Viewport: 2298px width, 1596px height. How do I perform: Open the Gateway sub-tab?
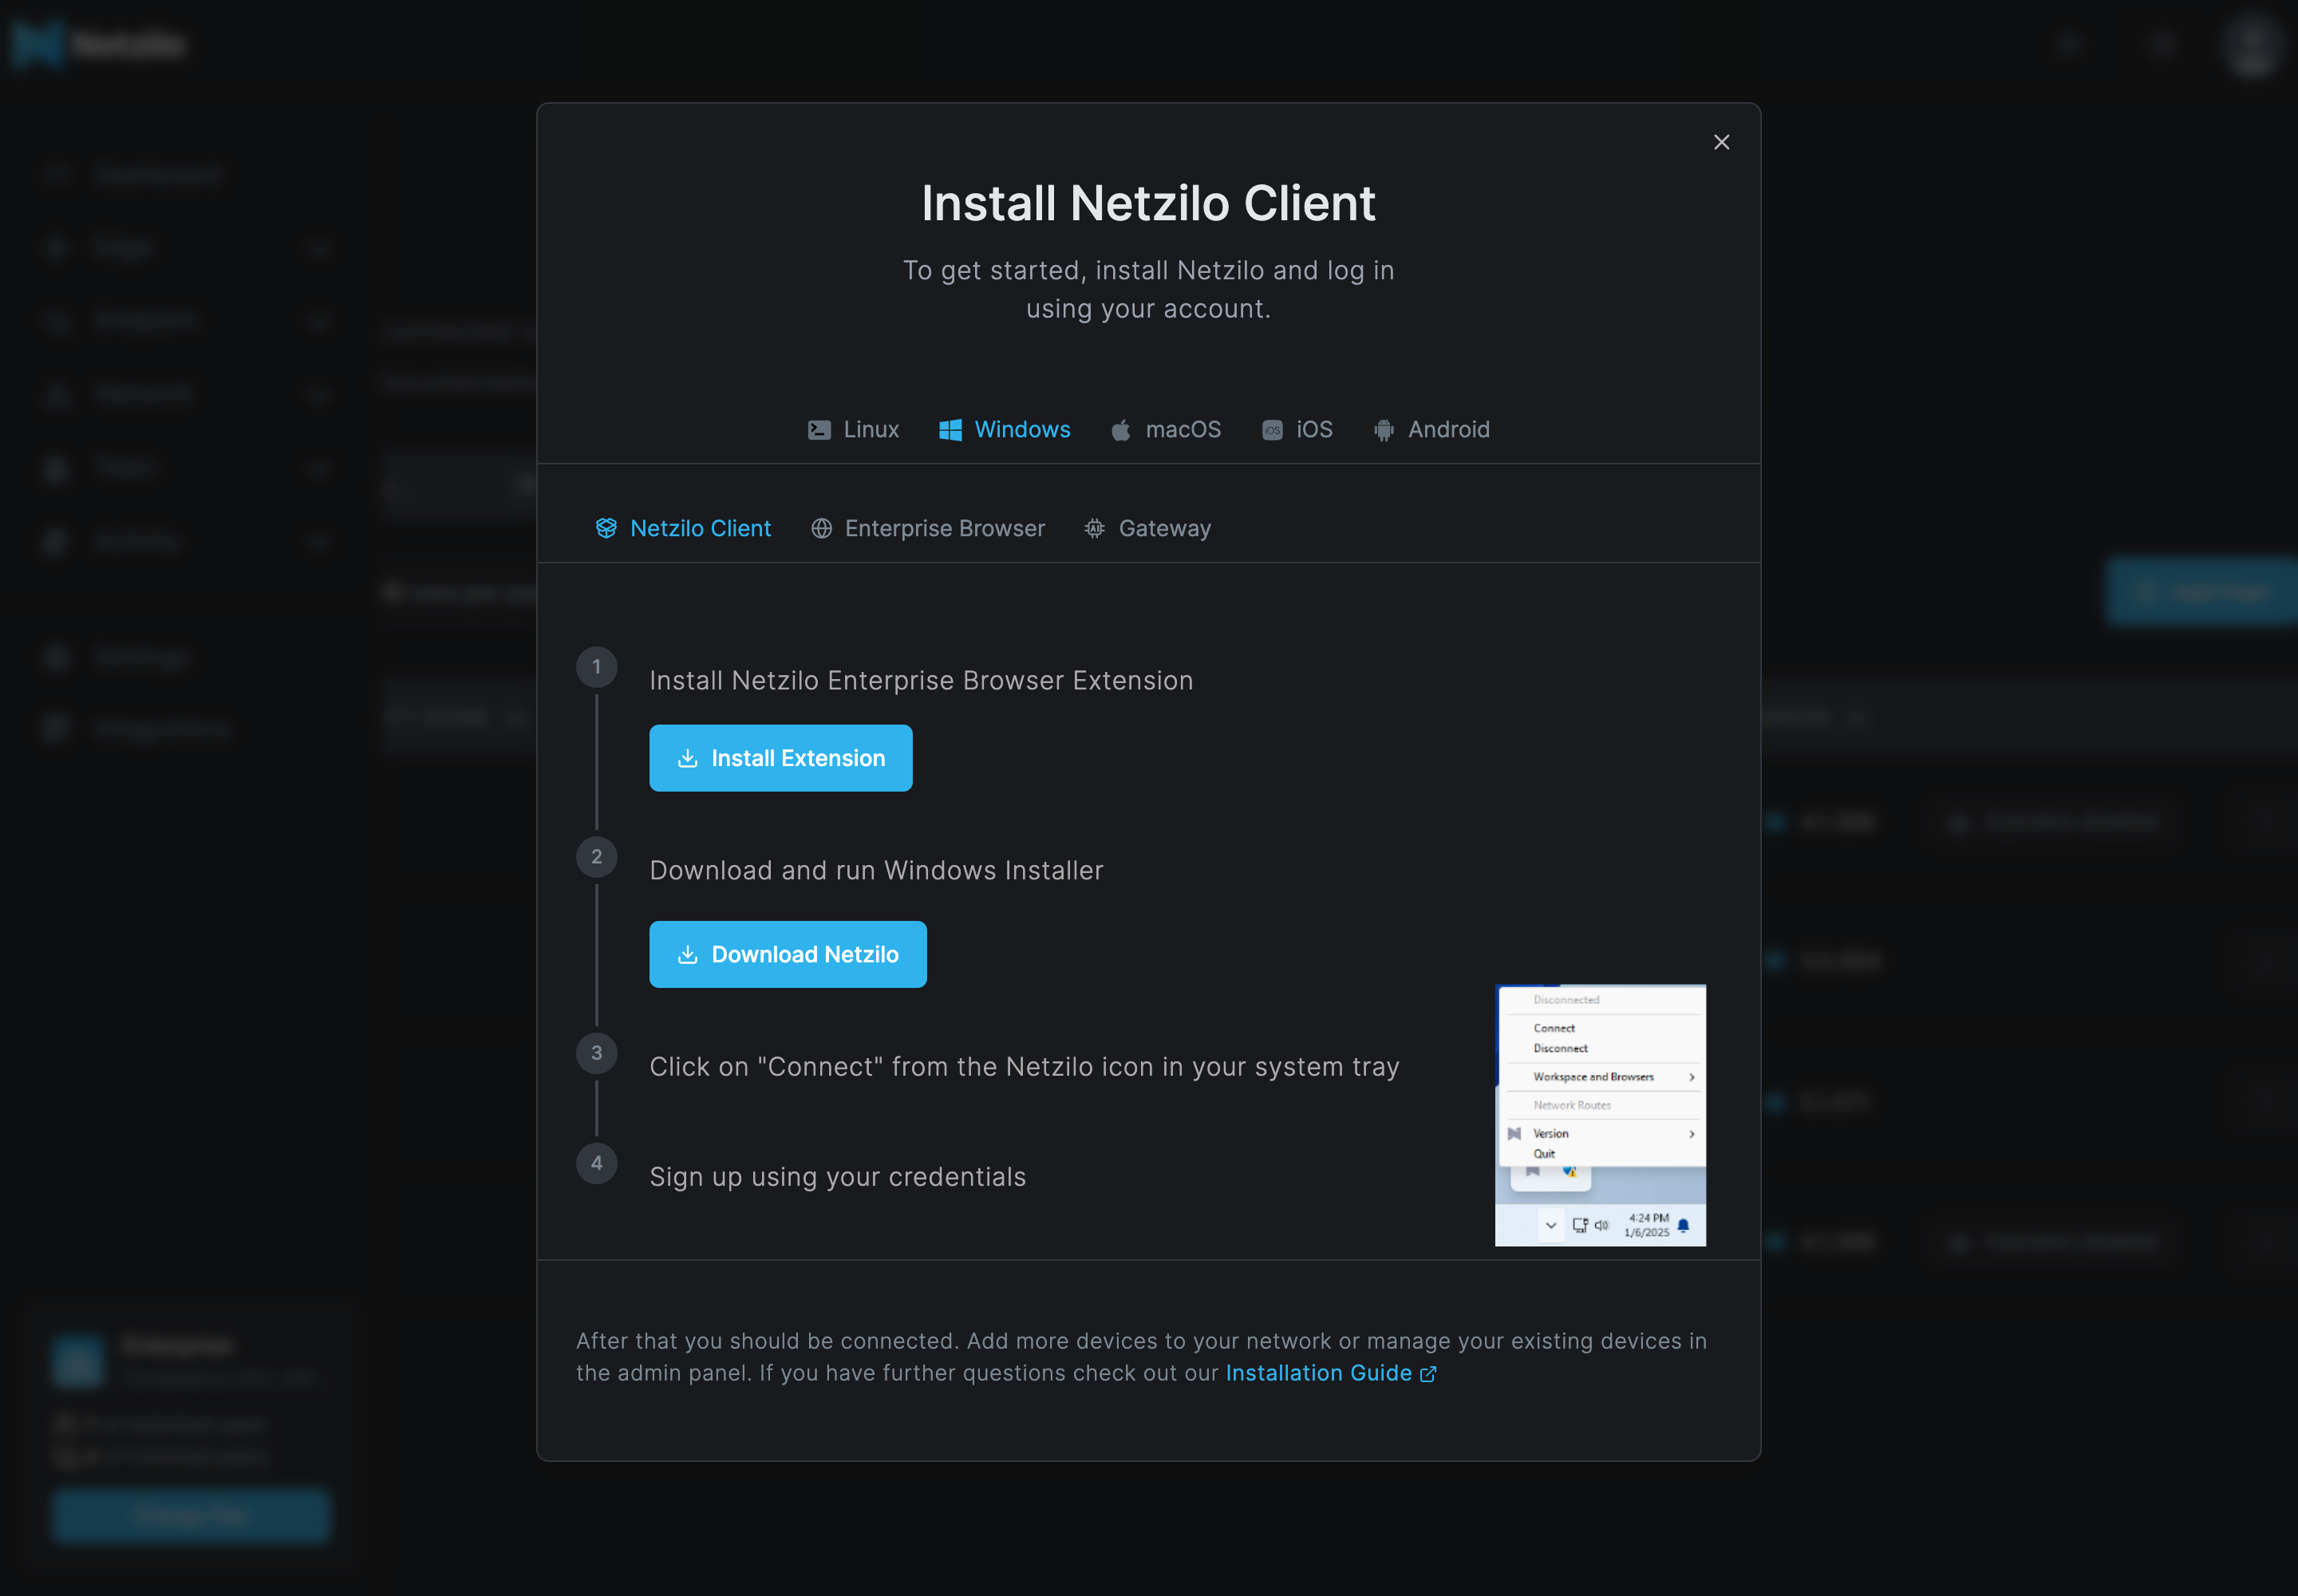pyautogui.click(x=1147, y=528)
